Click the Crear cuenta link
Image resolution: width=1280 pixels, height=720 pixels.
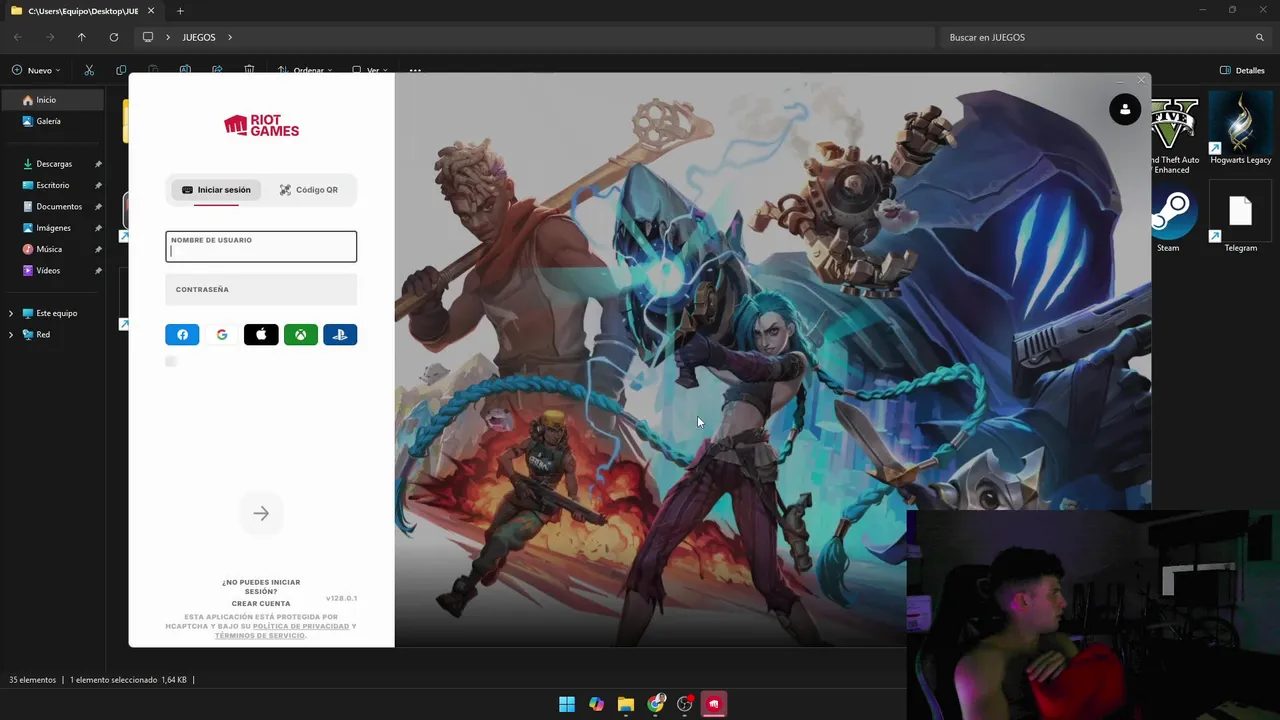[261, 604]
